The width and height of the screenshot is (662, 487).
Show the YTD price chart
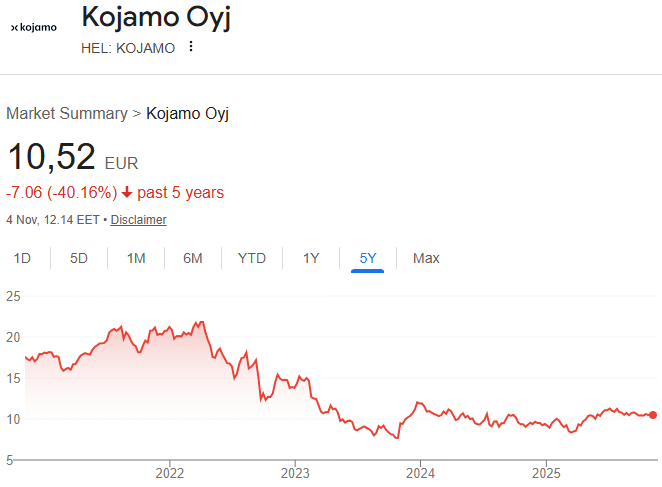point(252,258)
